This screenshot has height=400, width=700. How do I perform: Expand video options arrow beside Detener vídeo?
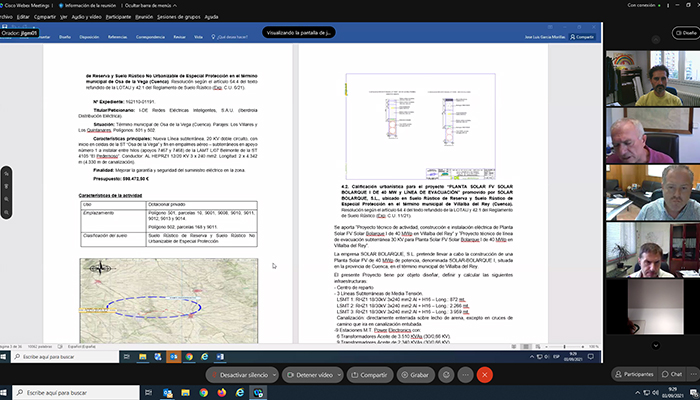point(336,374)
